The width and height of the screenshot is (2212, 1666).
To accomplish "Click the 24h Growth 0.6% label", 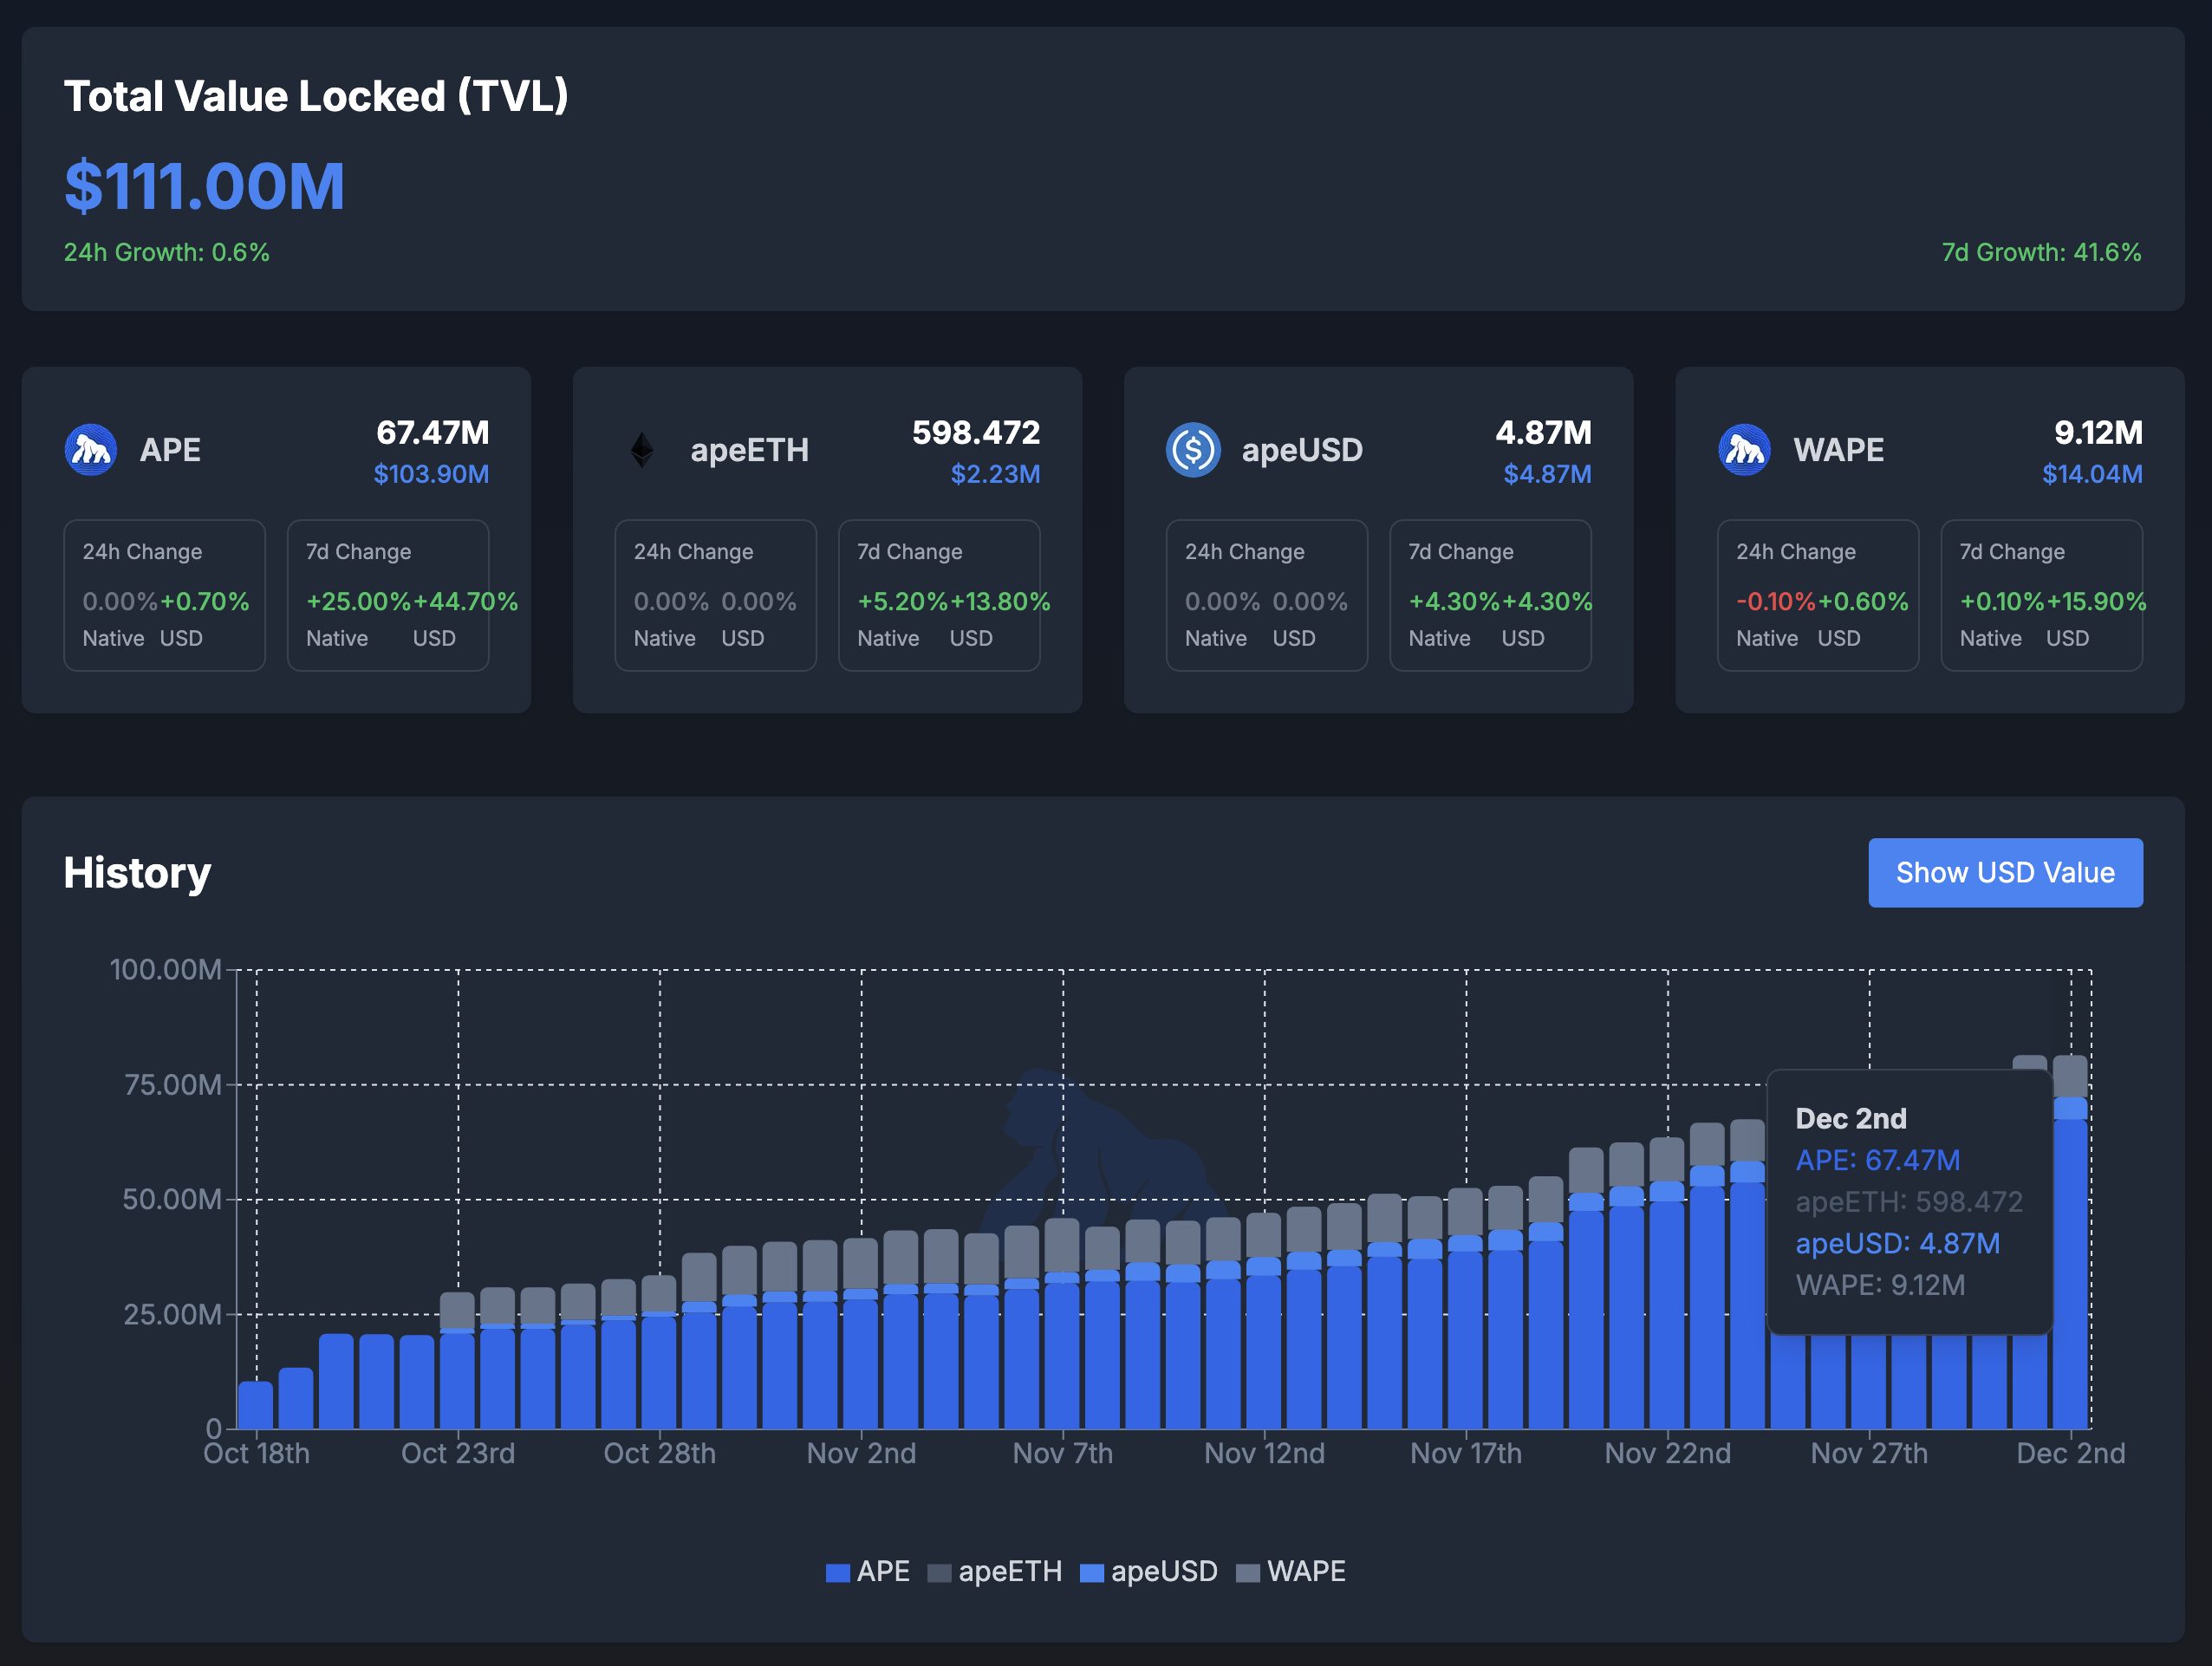I will tap(167, 252).
